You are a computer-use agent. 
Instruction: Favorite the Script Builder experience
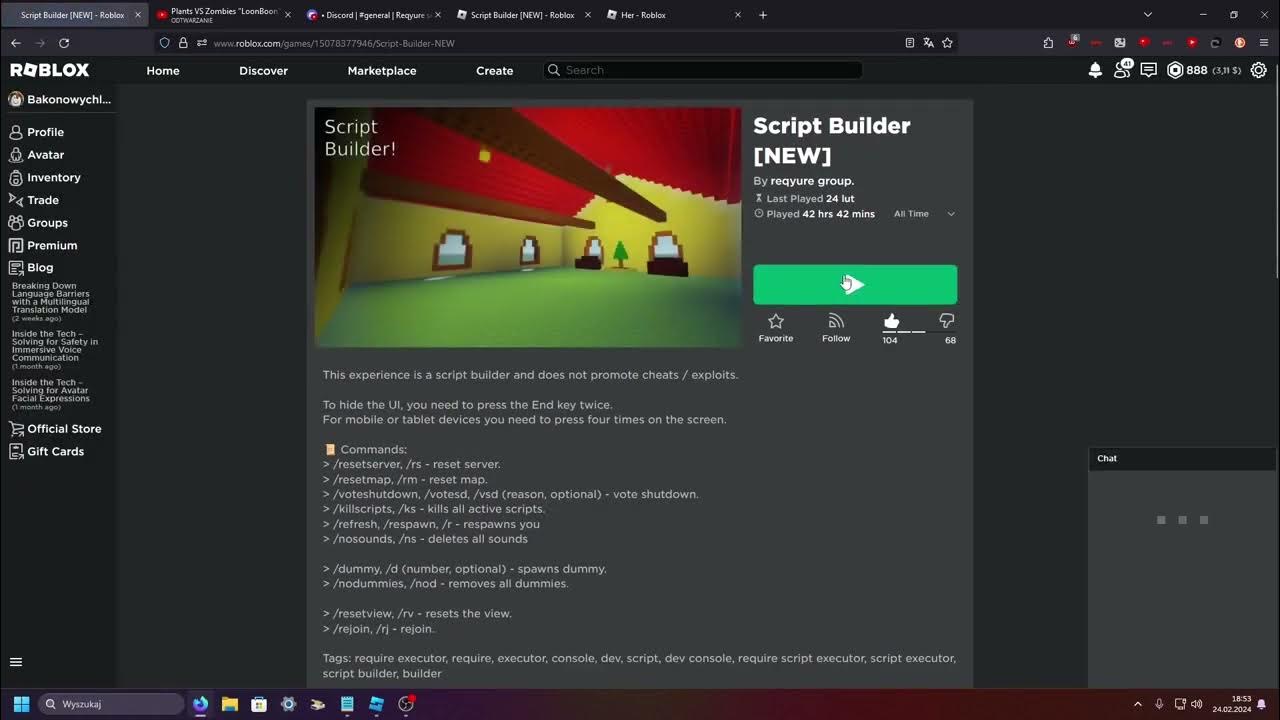coord(776,327)
